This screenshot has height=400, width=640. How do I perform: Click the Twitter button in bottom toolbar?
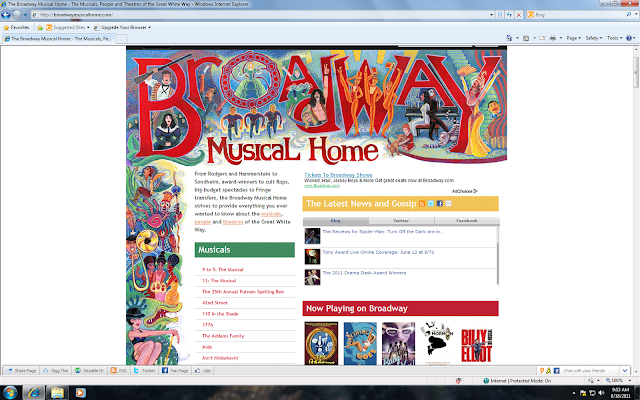point(144,371)
